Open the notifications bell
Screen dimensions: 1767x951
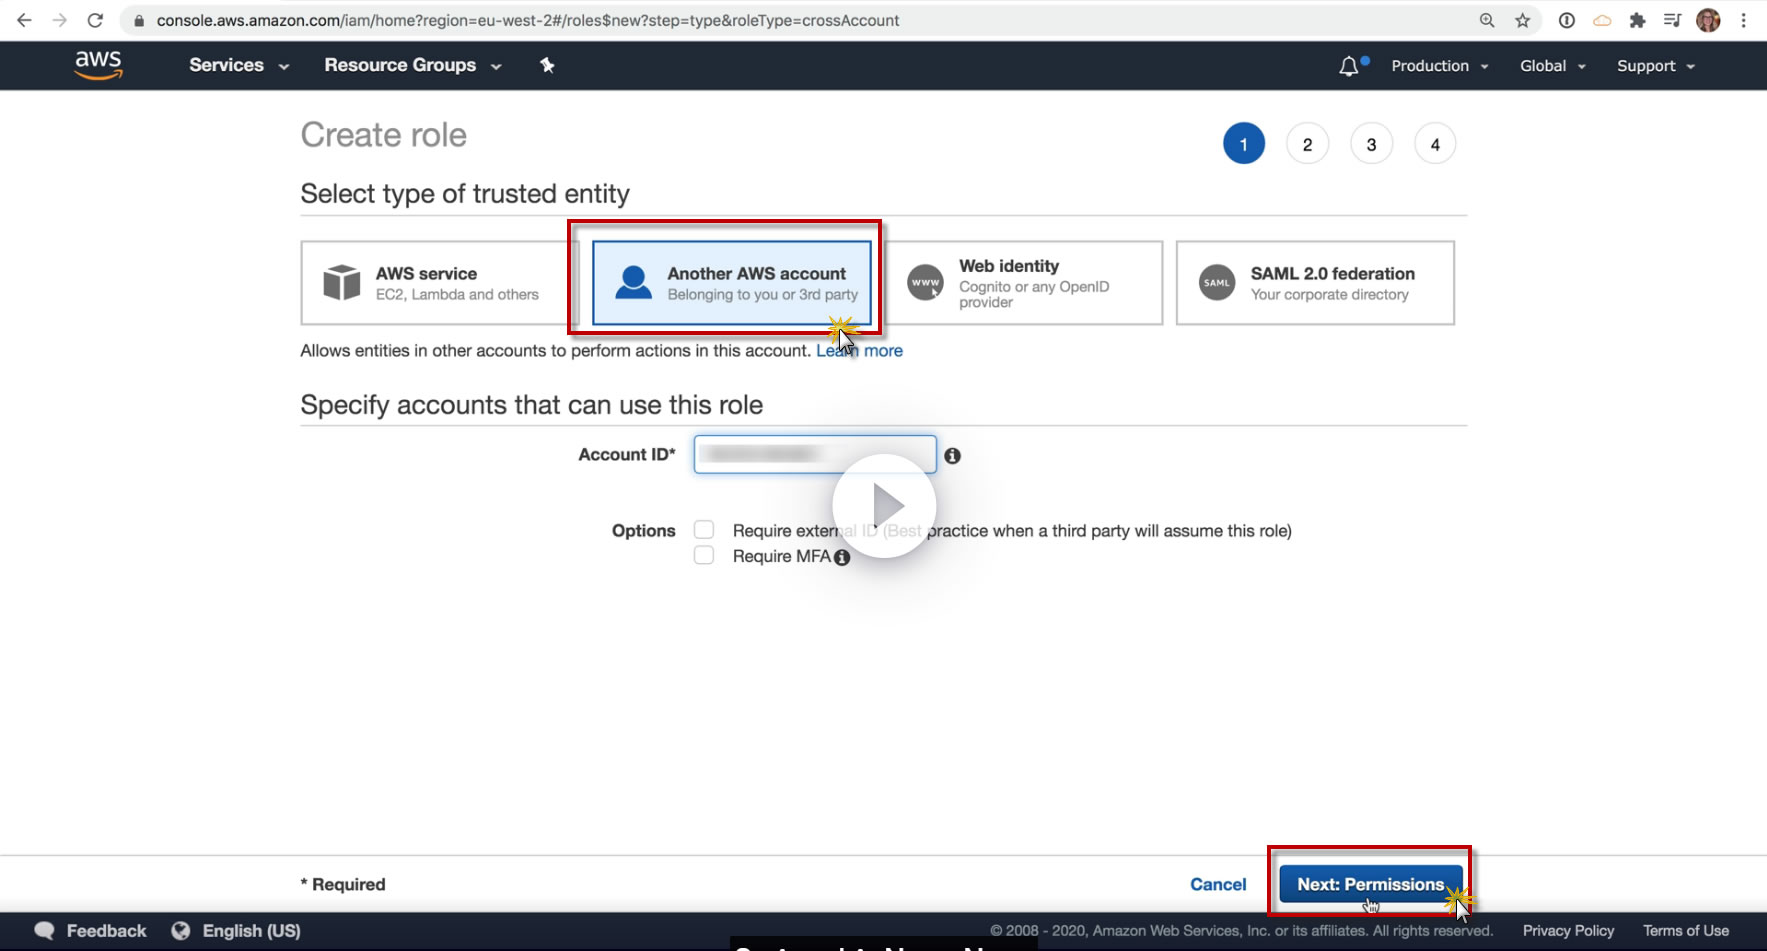[1349, 66]
